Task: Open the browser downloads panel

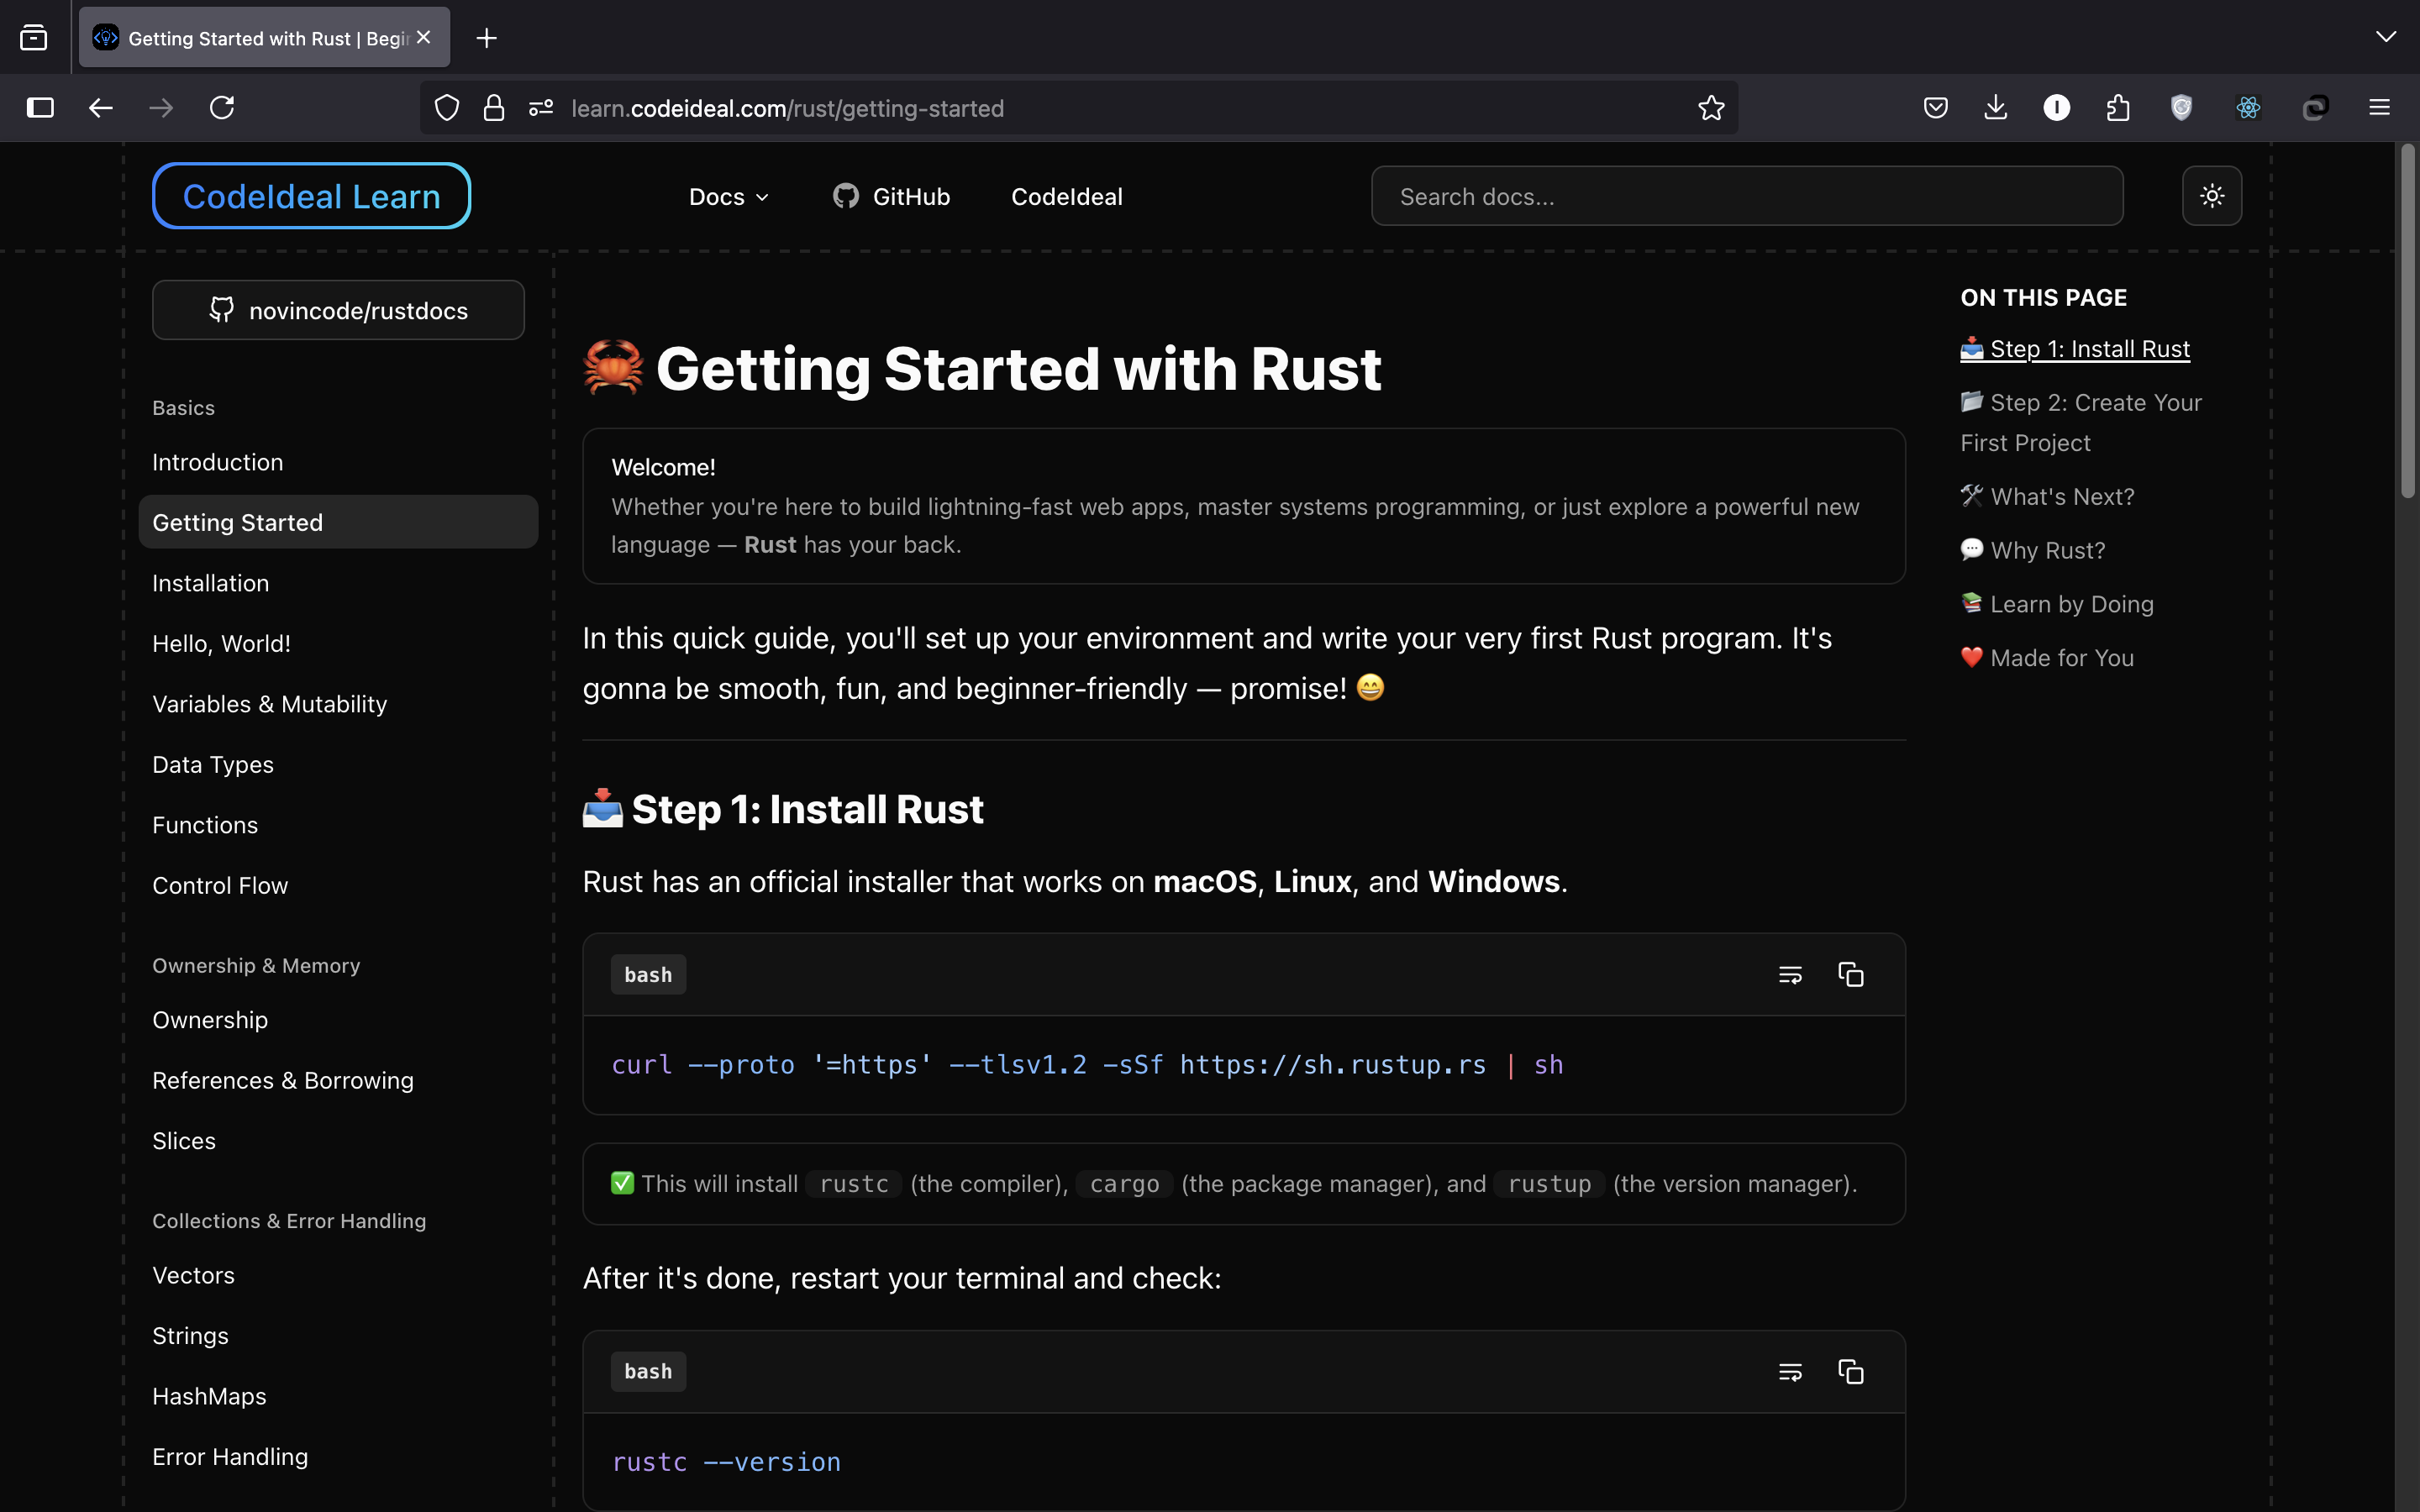Action: coord(1996,108)
